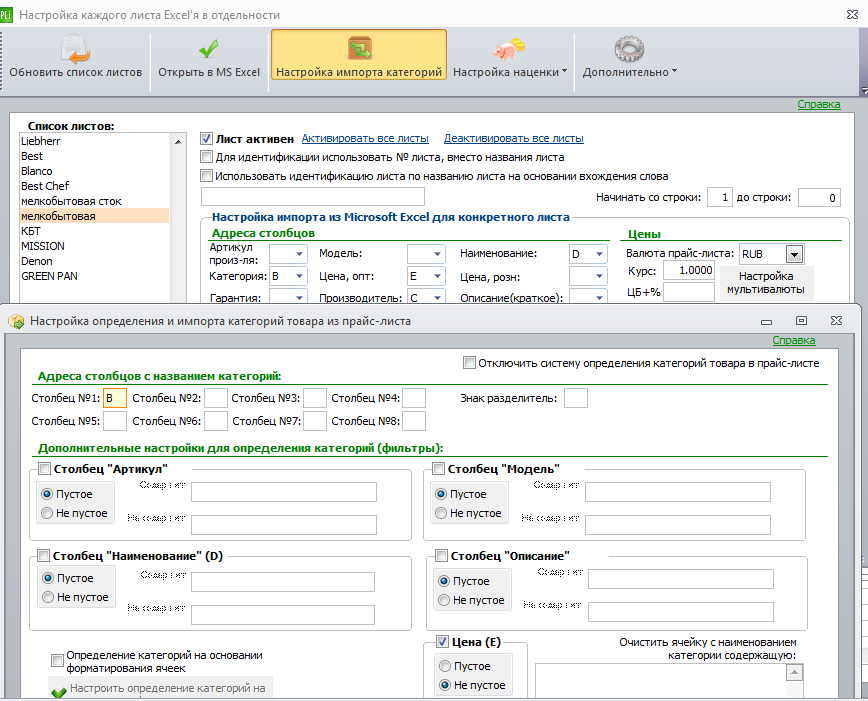Click the Начинать со строки field
Image resolution: width=868 pixels, height=701 pixels.
tap(720, 198)
